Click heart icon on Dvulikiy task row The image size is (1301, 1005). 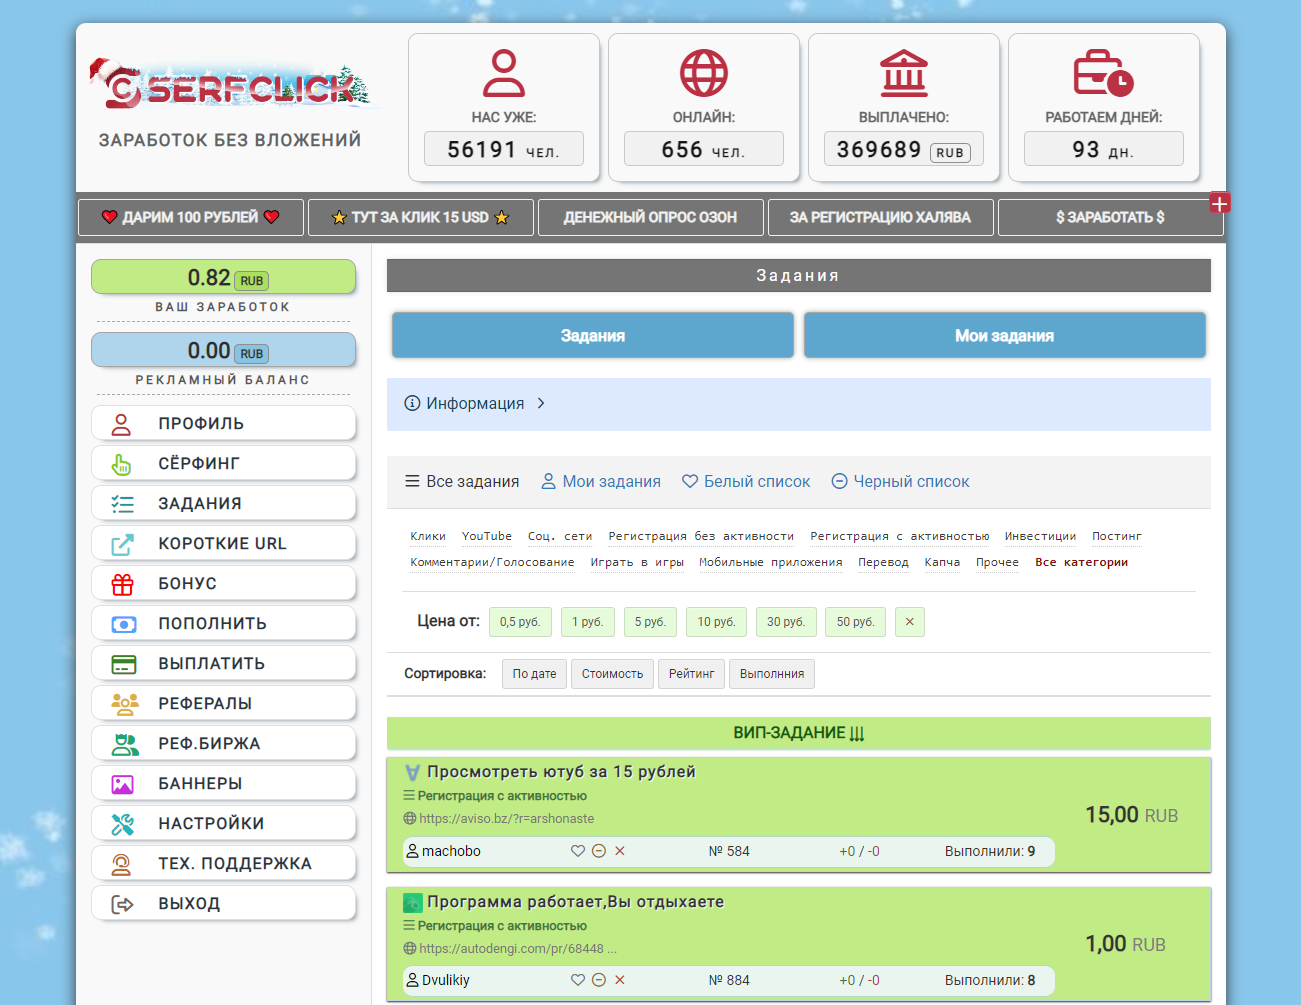tap(578, 980)
